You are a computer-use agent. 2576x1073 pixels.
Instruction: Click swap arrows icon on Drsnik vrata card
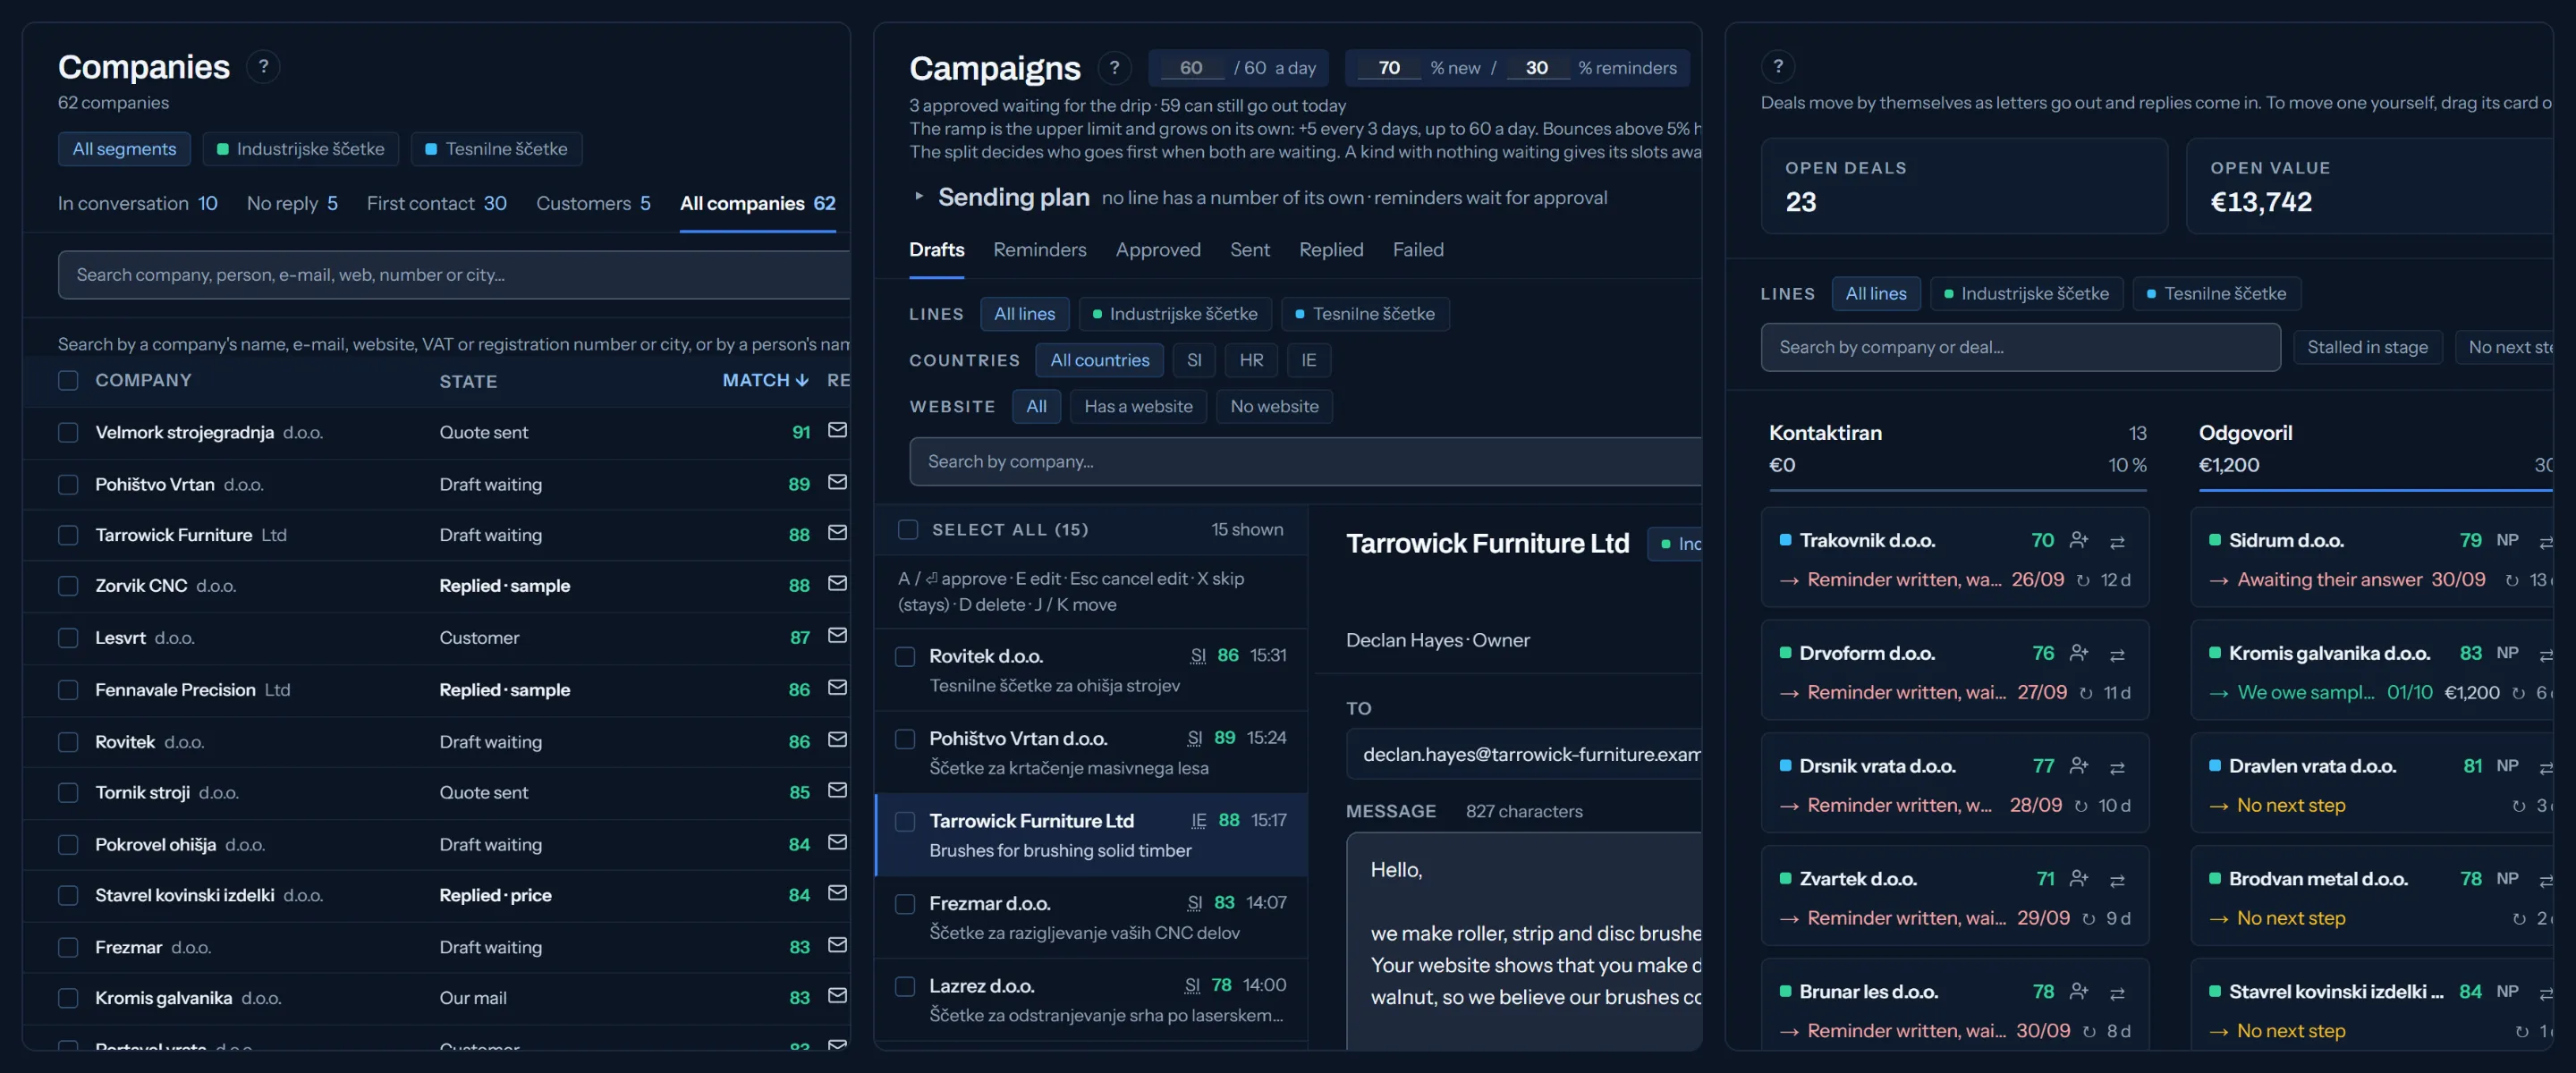[x=2117, y=767]
